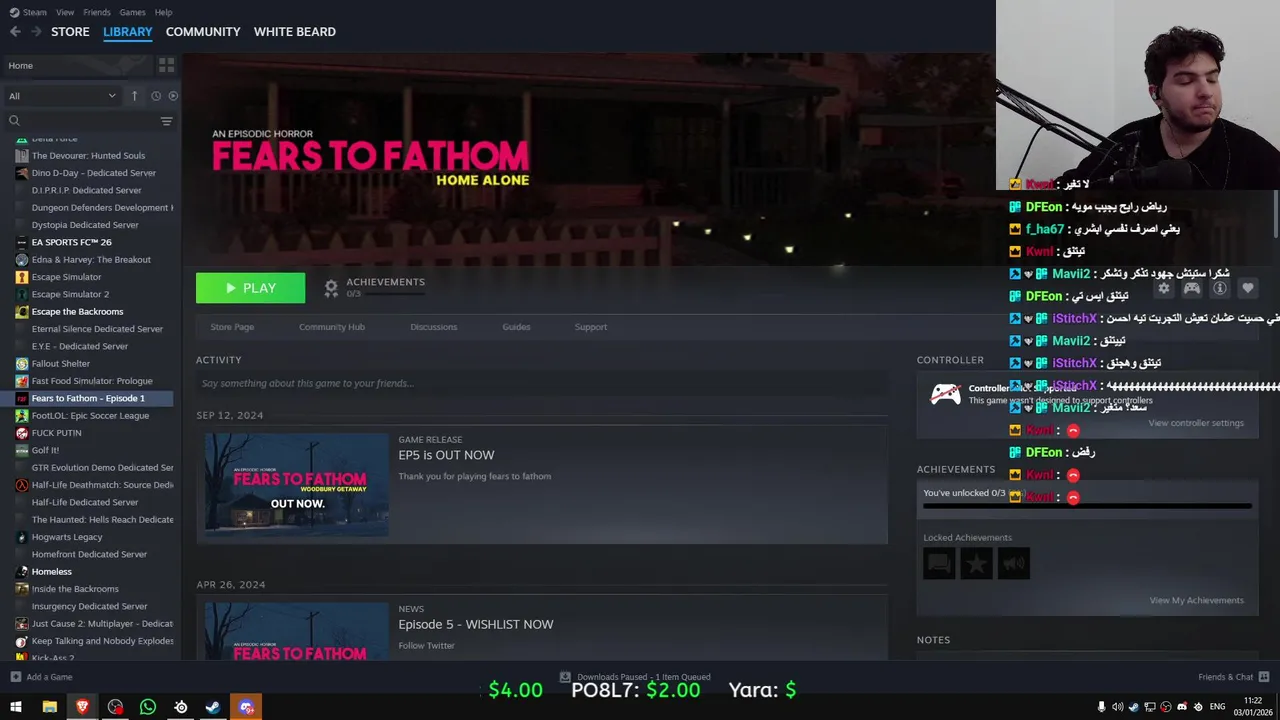This screenshot has height=720, width=1280.
Task: Toggle microphone icon in system tray
Action: 1101,707
